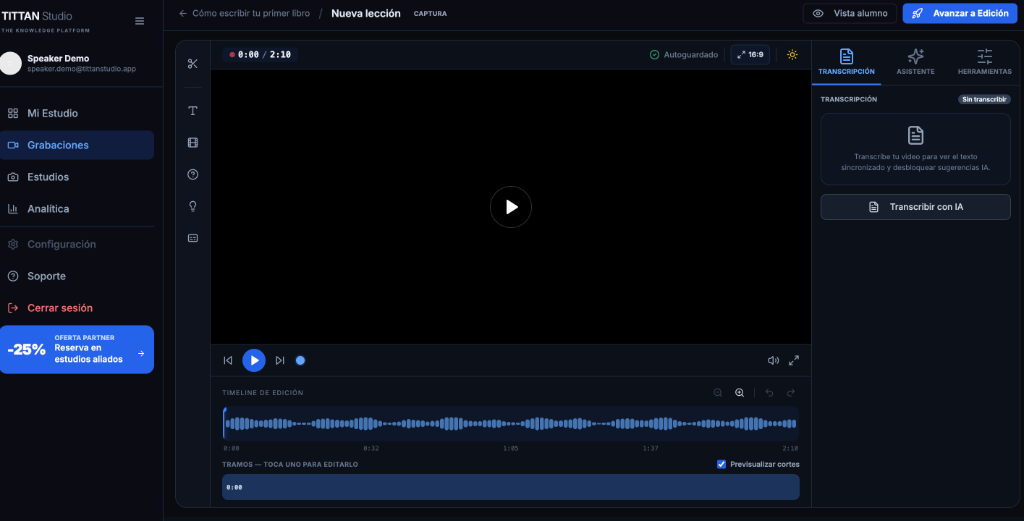Click the Autoguardado status indicator
1024x521 pixels.
(684, 55)
